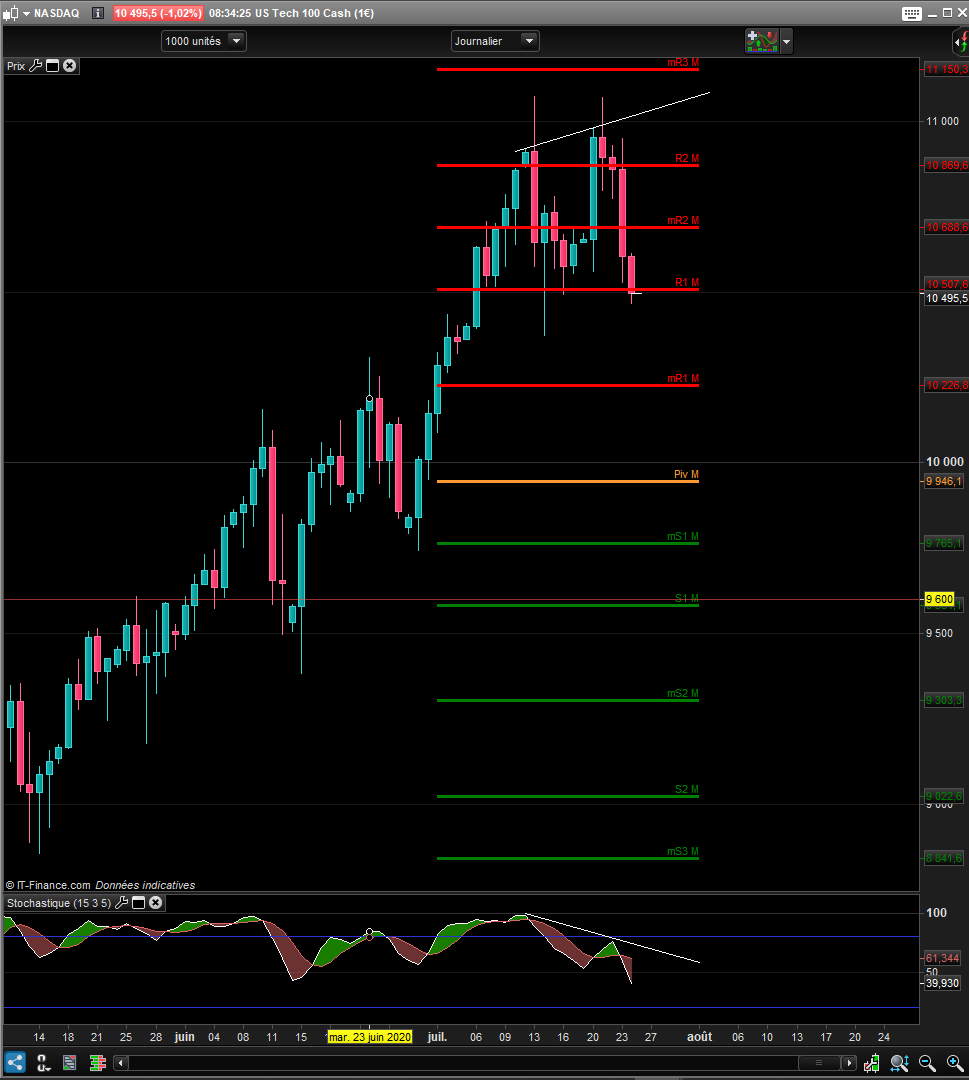Click the zoom in magnifier icon
The width and height of the screenshot is (969, 1080).
955,1063
